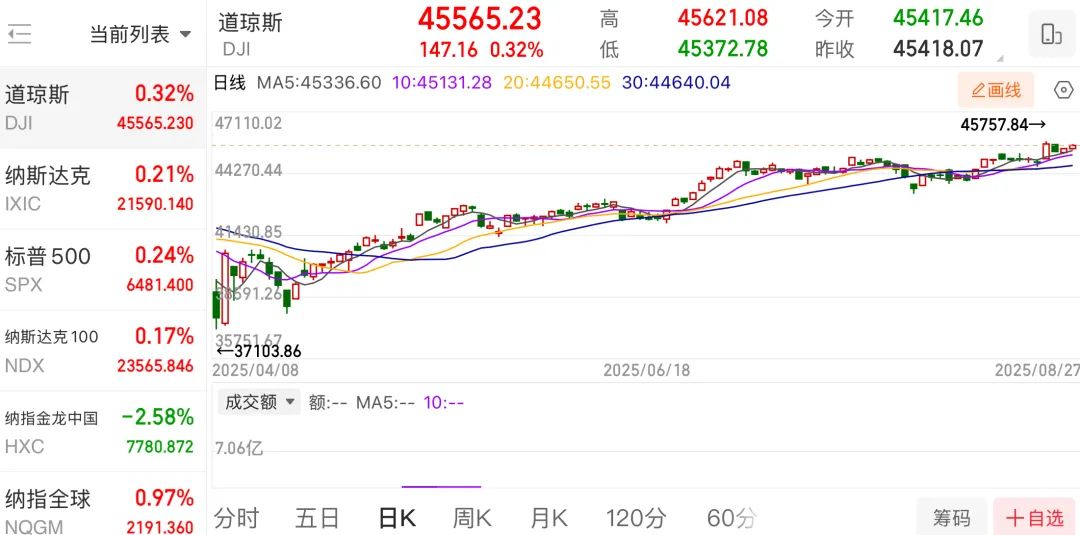Click the 筹码 button
The height and width of the screenshot is (535, 1080).
pyautogui.click(x=952, y=517)
